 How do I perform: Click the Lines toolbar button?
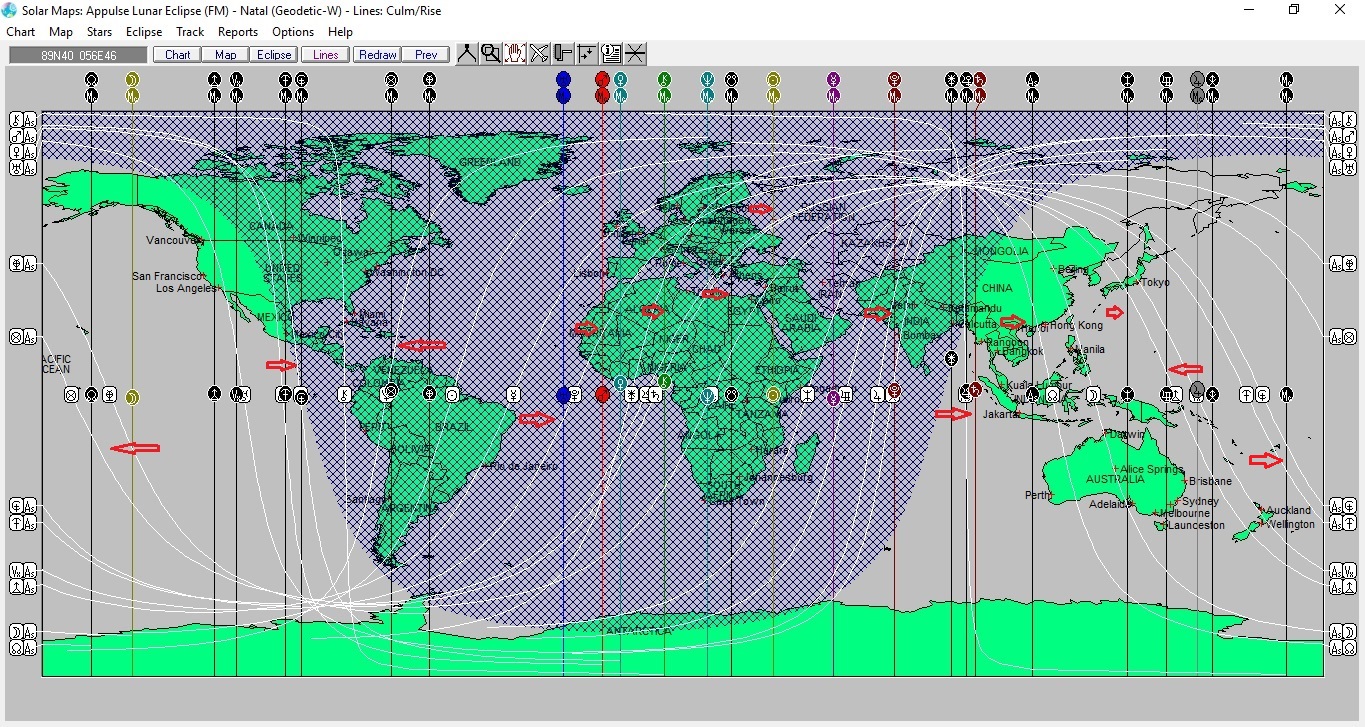point(325,55)
